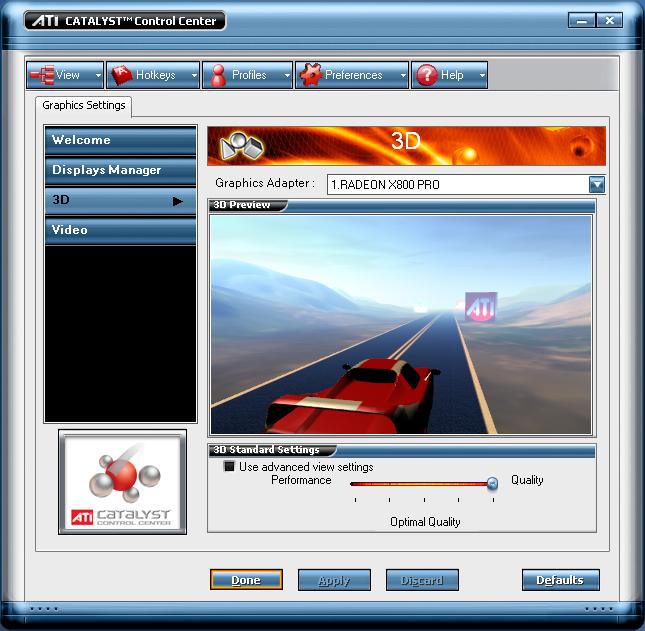Image resolution: width=645 pixels, height=631 pixels.
Task: Select the 3D section
Action: 120,201
